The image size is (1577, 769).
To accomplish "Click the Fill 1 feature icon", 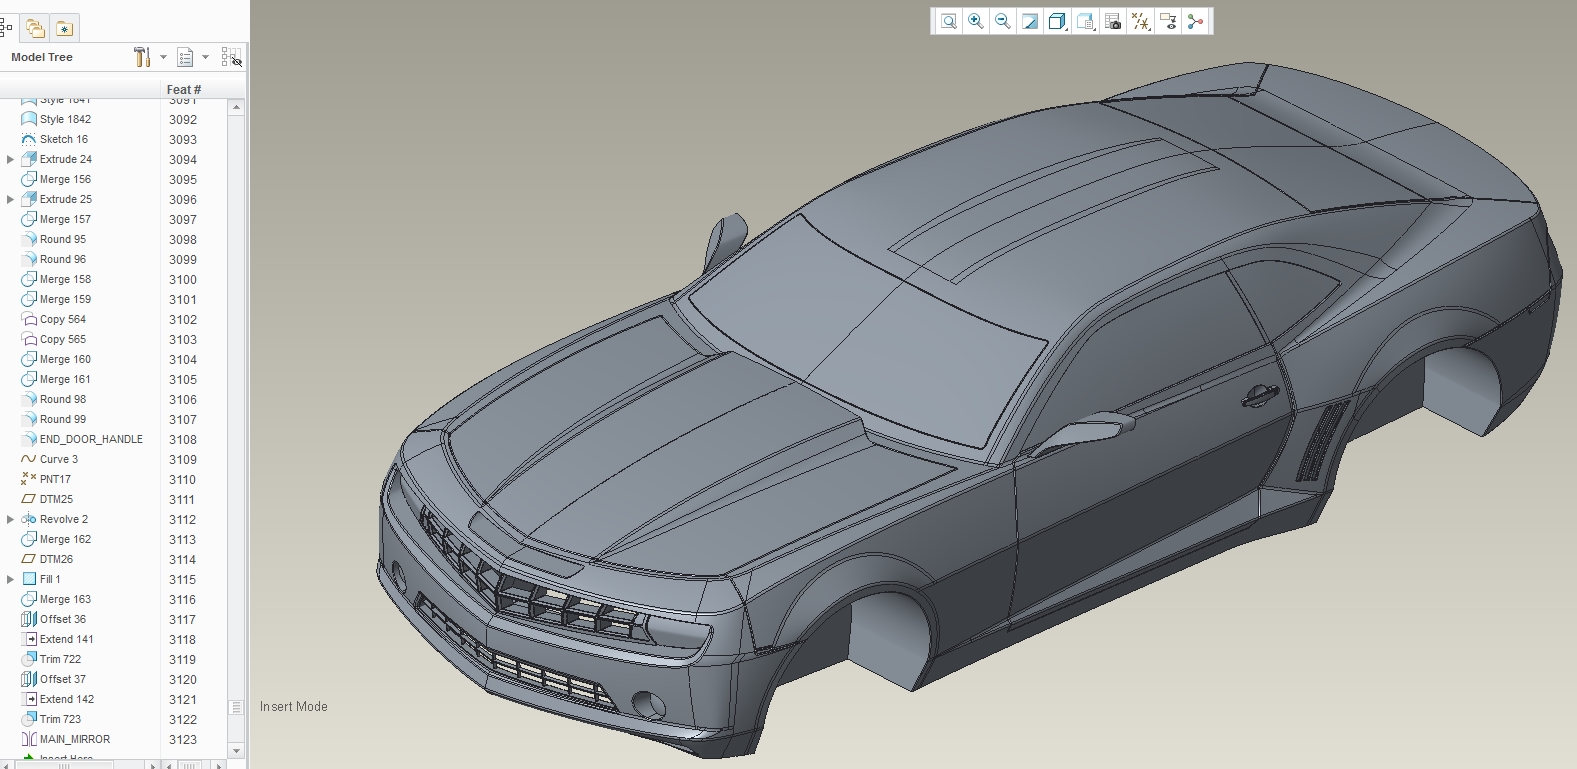I will click(29, 579).
